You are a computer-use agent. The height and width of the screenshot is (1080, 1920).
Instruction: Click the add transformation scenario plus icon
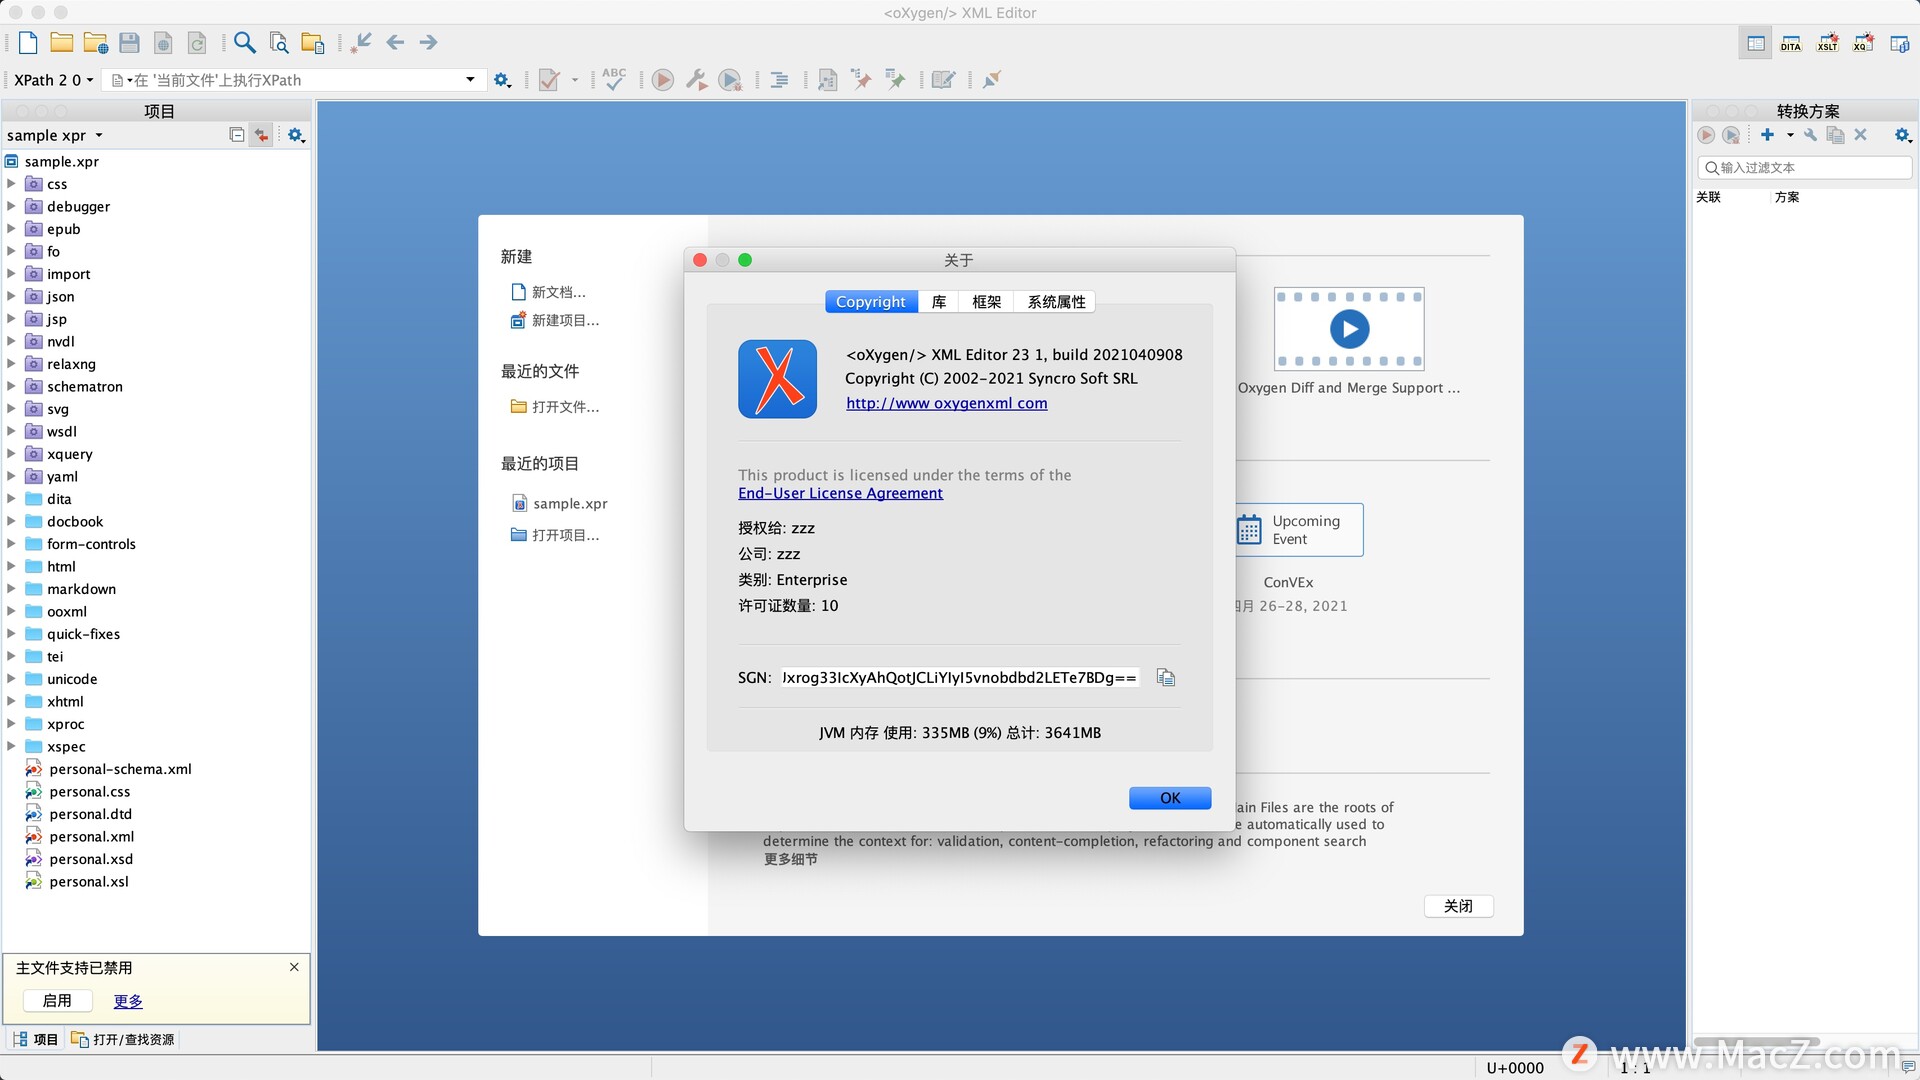coord(1767,135)
